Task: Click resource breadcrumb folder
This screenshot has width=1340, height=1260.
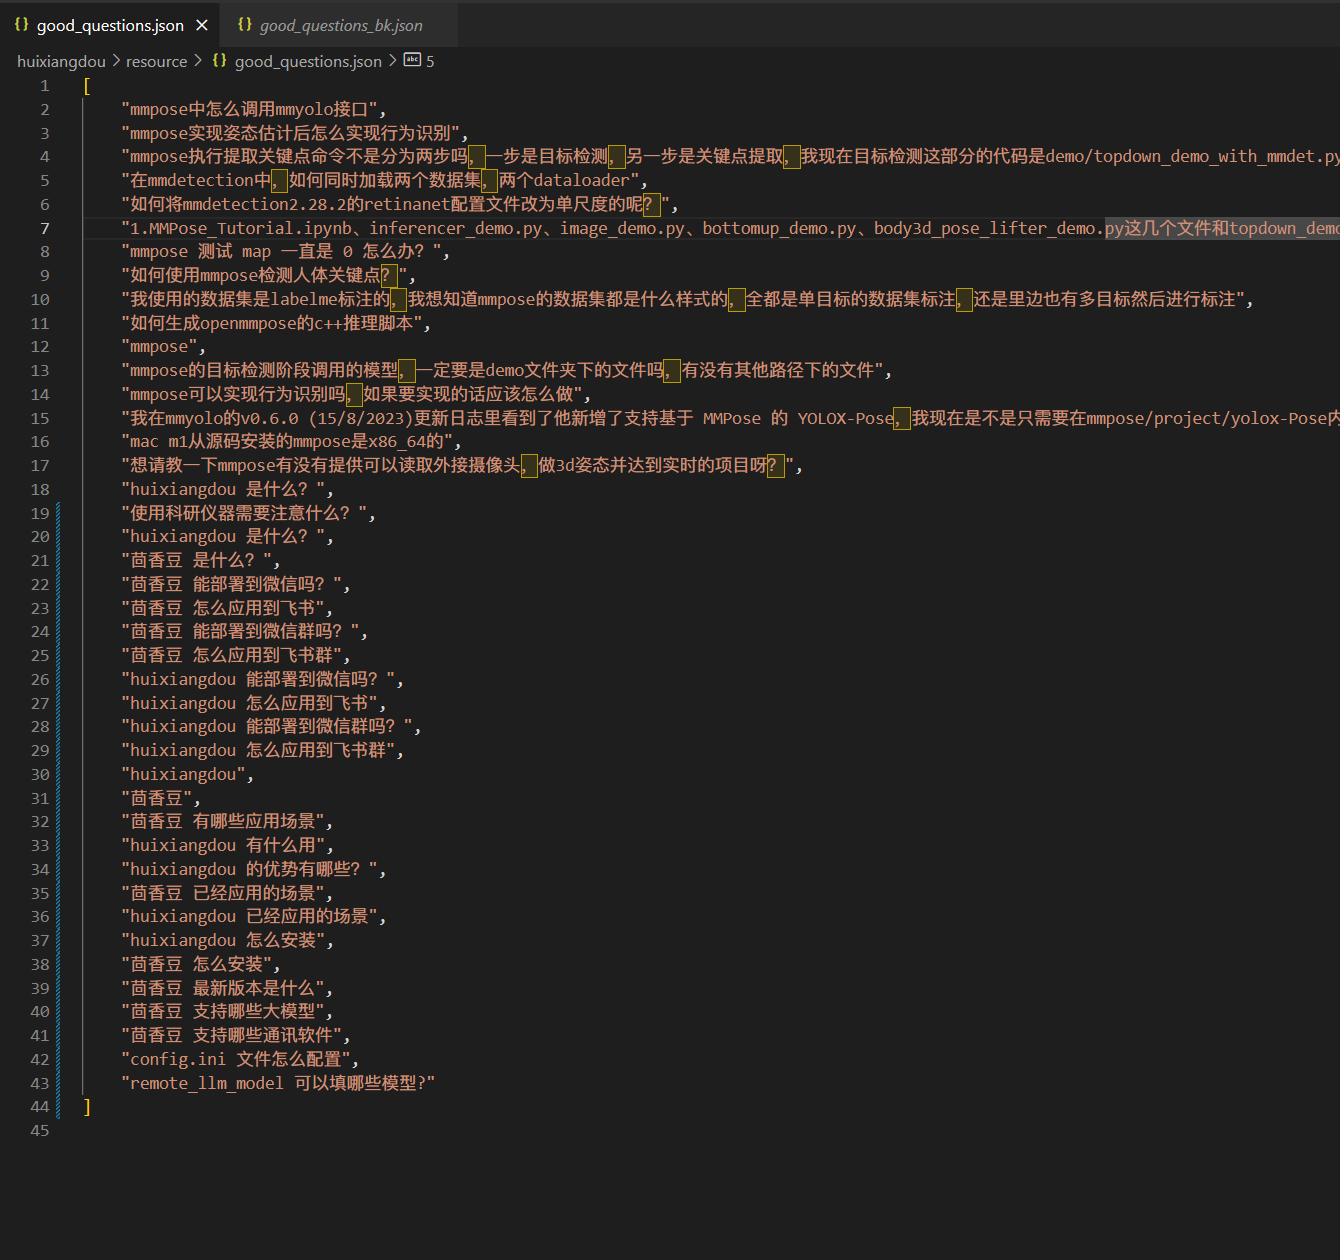Action: (156, 61)
